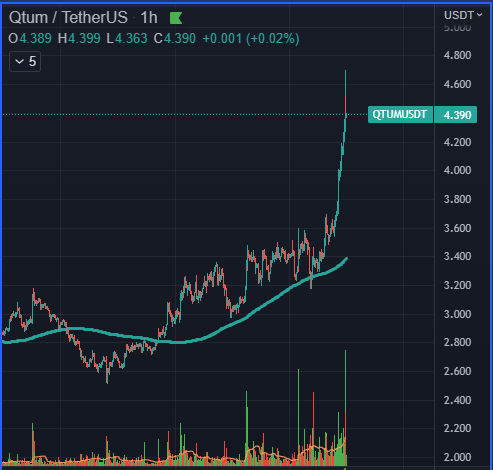
Task: Click the 2.600 price axis label
Action: click(x=457, y=371)
